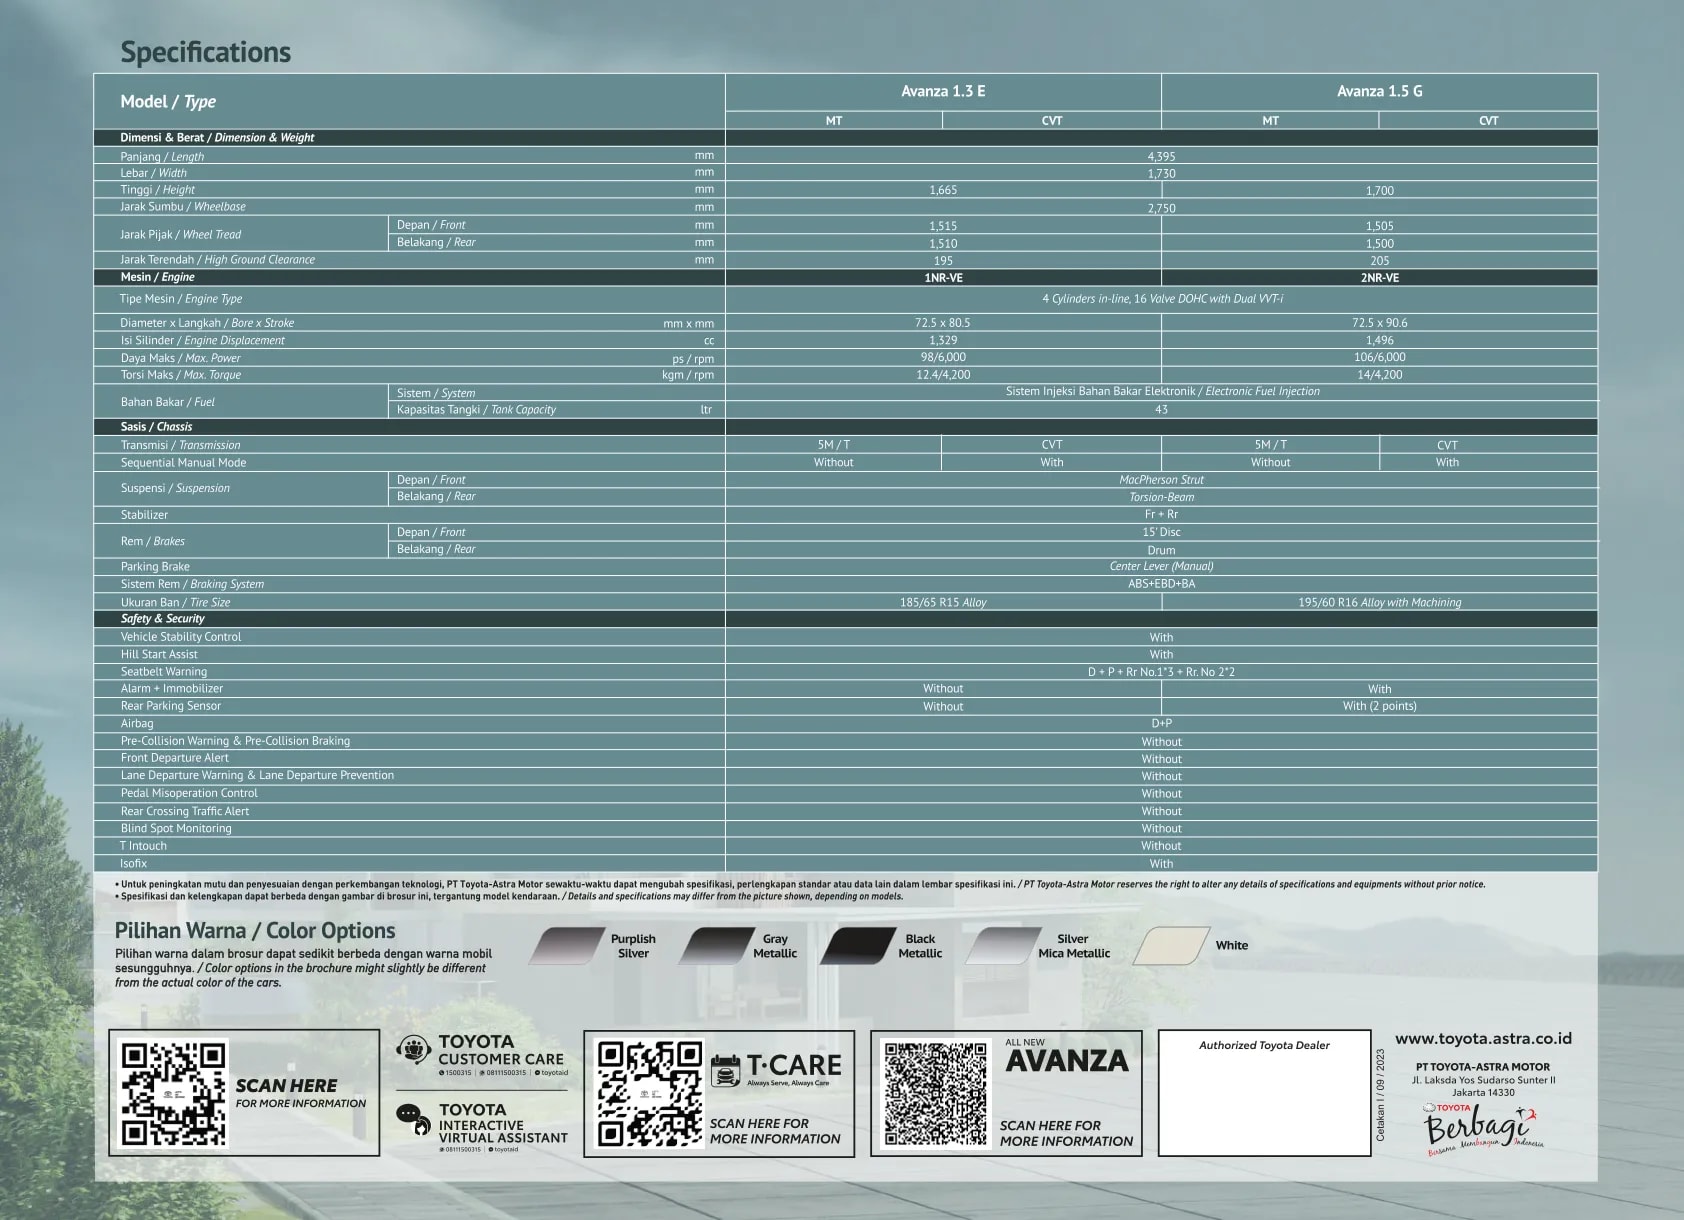The height and width of the screenshot is (1220, 1684).
Task: Click the Panjang / Length row label
Action: pos(162,157)
